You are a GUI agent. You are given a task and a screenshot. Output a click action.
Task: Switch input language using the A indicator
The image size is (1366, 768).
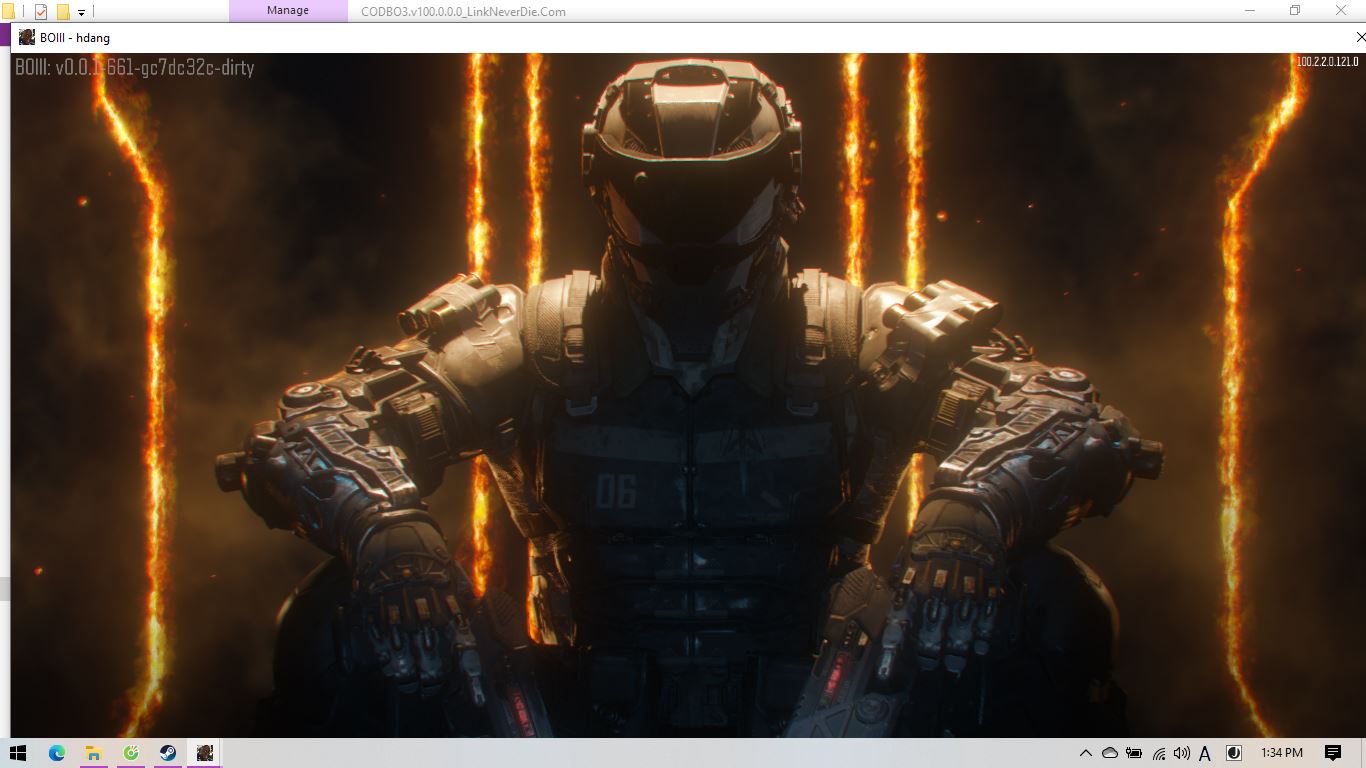tap(1205, 753)
